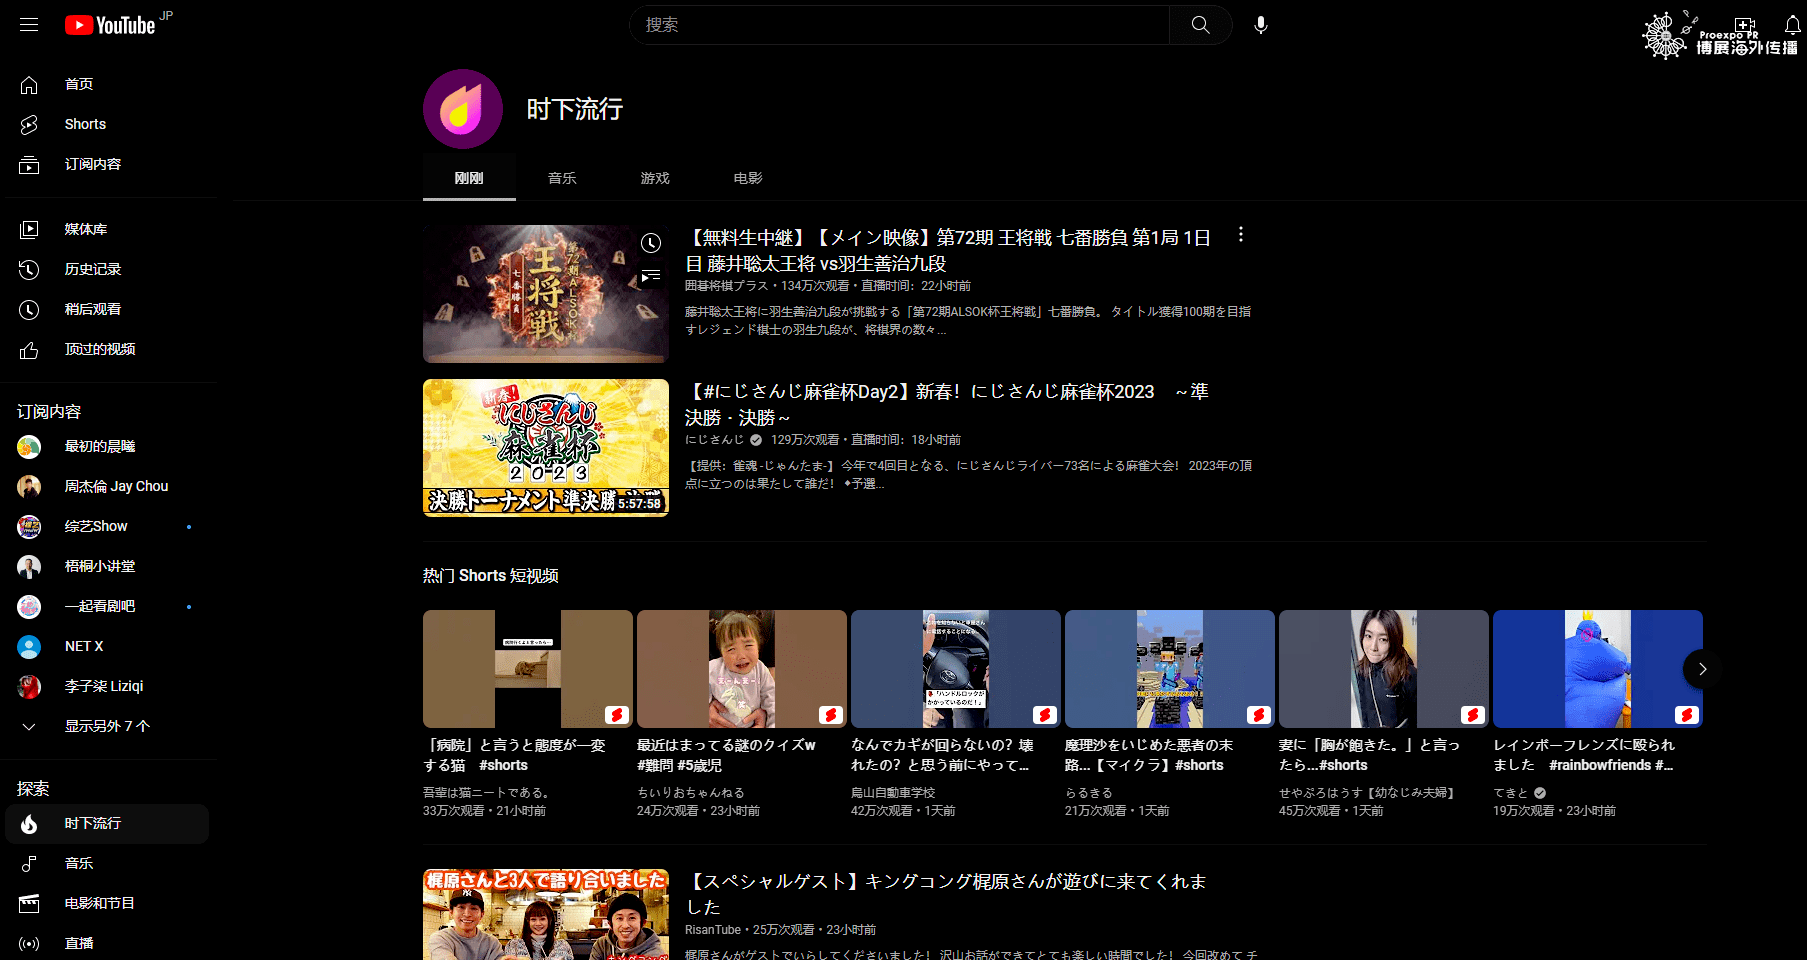Open 囲碁将棋プラス channel link
Viewport: 1807px width, 960px height.
pos(726,286)
